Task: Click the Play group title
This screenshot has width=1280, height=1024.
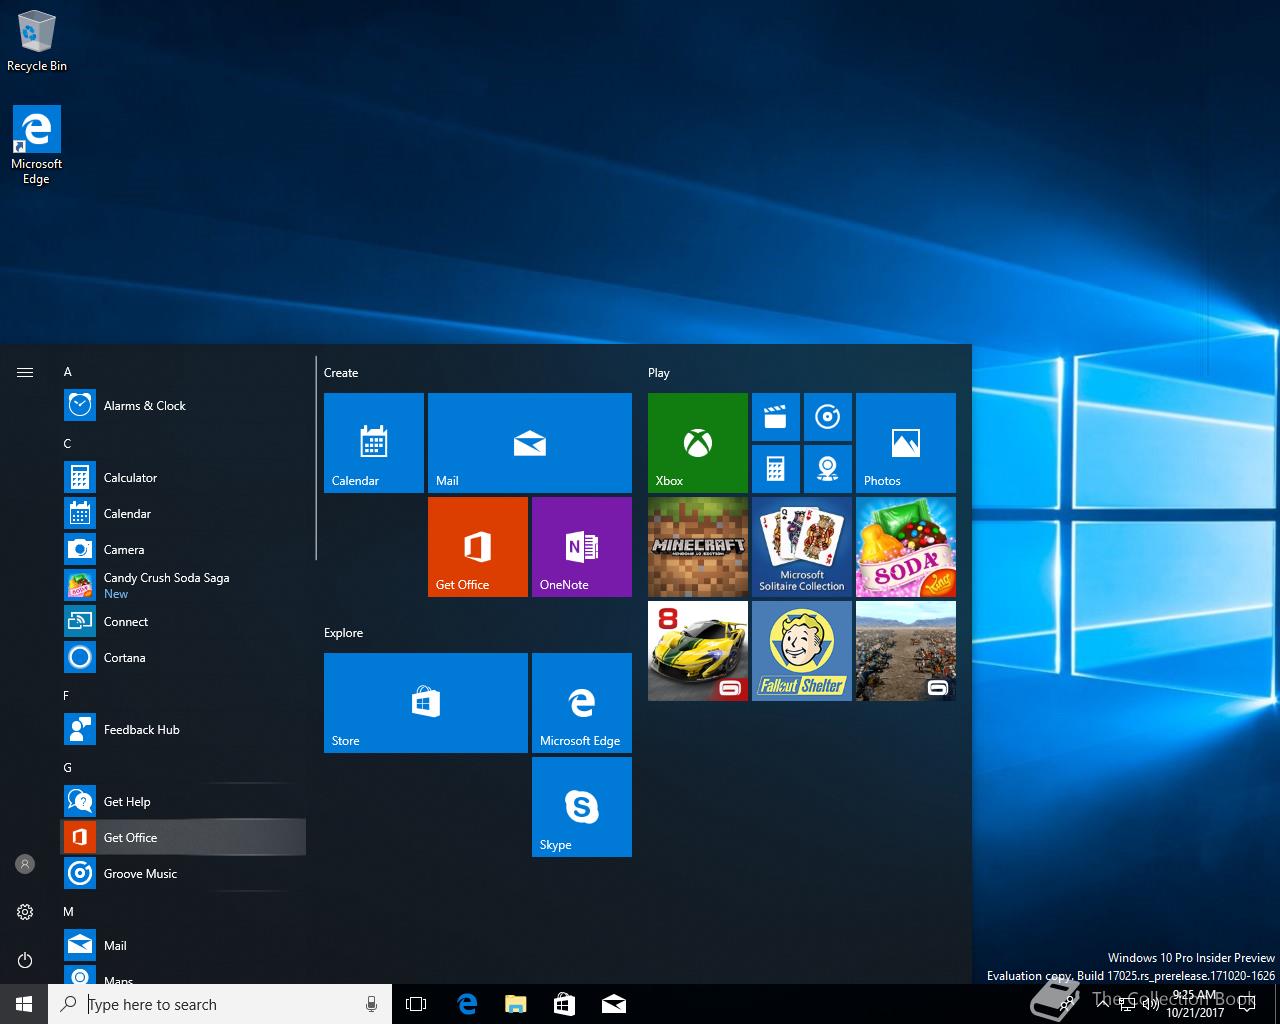Action: point(659,373)
